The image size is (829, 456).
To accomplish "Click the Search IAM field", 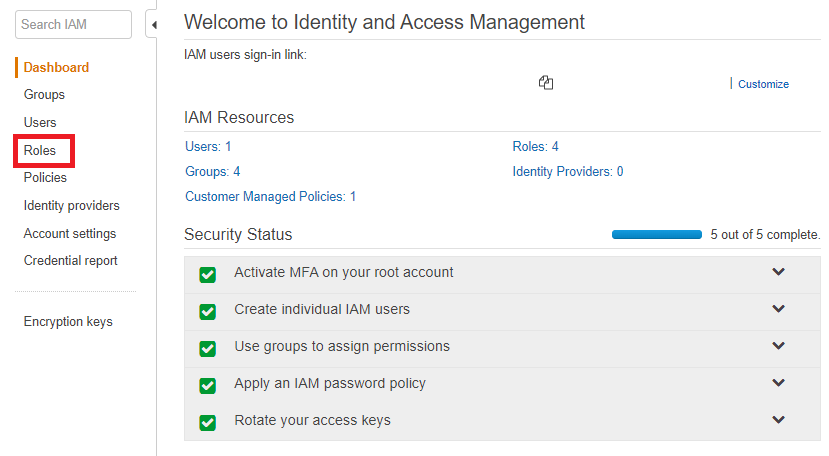I will [74, 24].
